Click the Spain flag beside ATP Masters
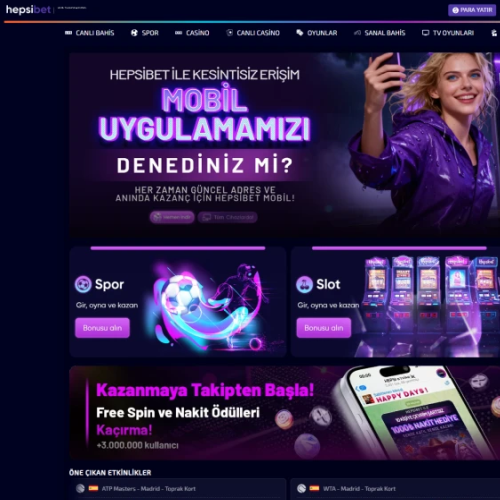 pos(93,488)
